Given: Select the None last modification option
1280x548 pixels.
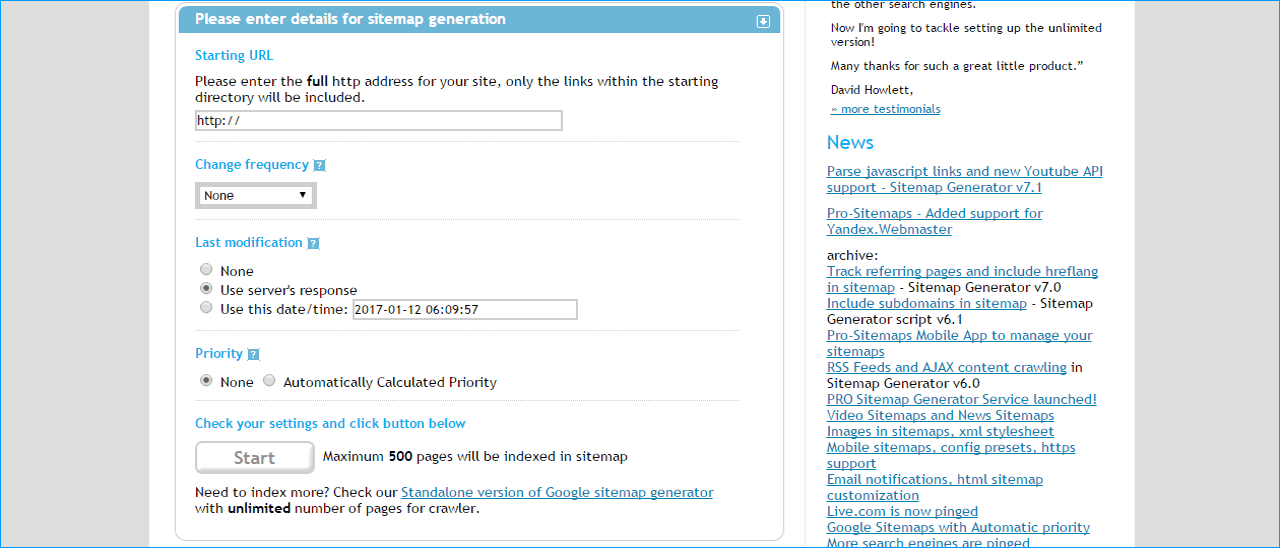Looking at the screenshot, I should (206, 270).
